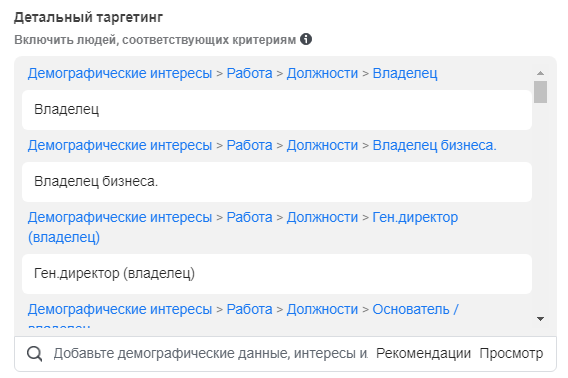Image resolution: width=568 pixels, height=378 pixels.
Task: Select the Владелец targeting item
Action: [277, 110]
